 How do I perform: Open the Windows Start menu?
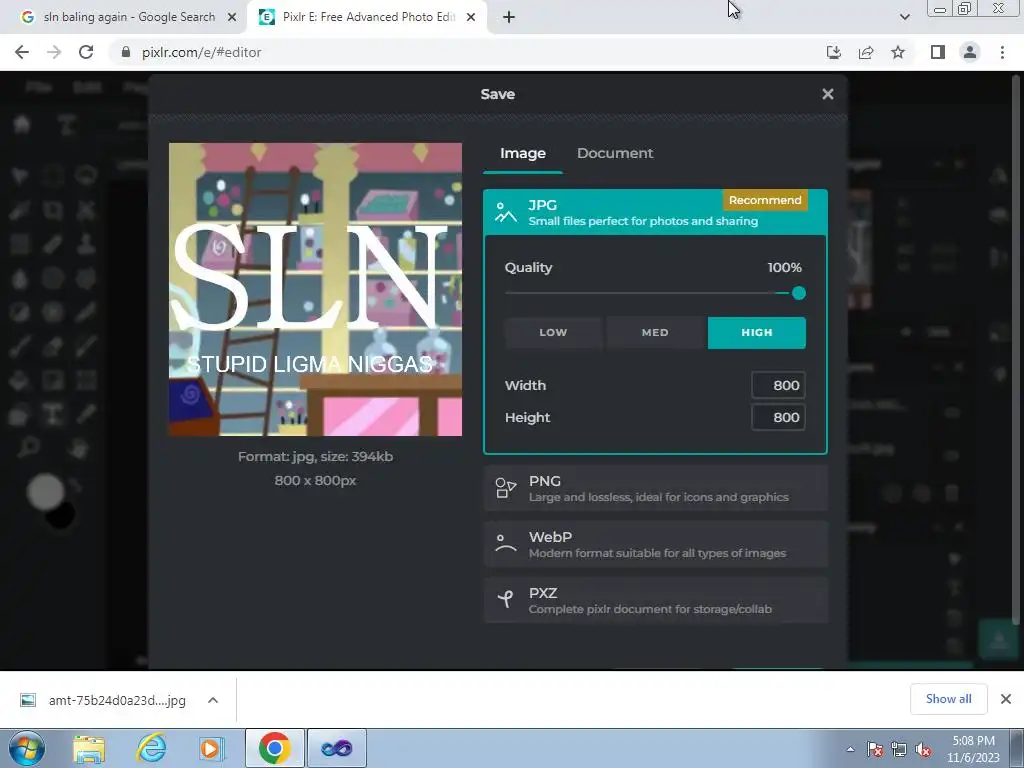pos(27,748)
